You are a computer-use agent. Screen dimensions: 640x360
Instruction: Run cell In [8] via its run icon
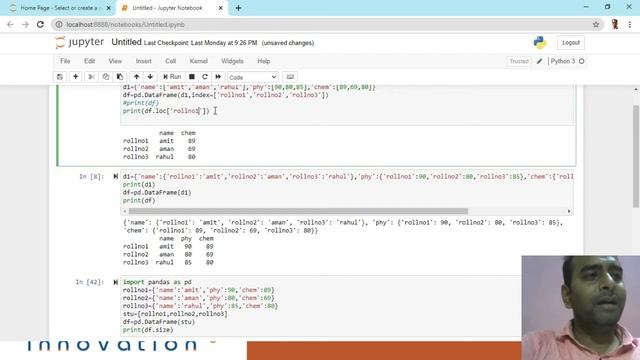click(116, 176)
